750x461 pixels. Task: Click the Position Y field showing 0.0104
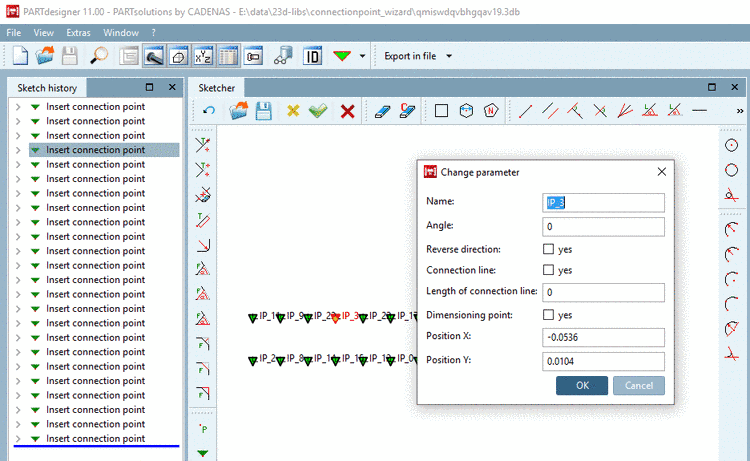[x=603, y=362]
